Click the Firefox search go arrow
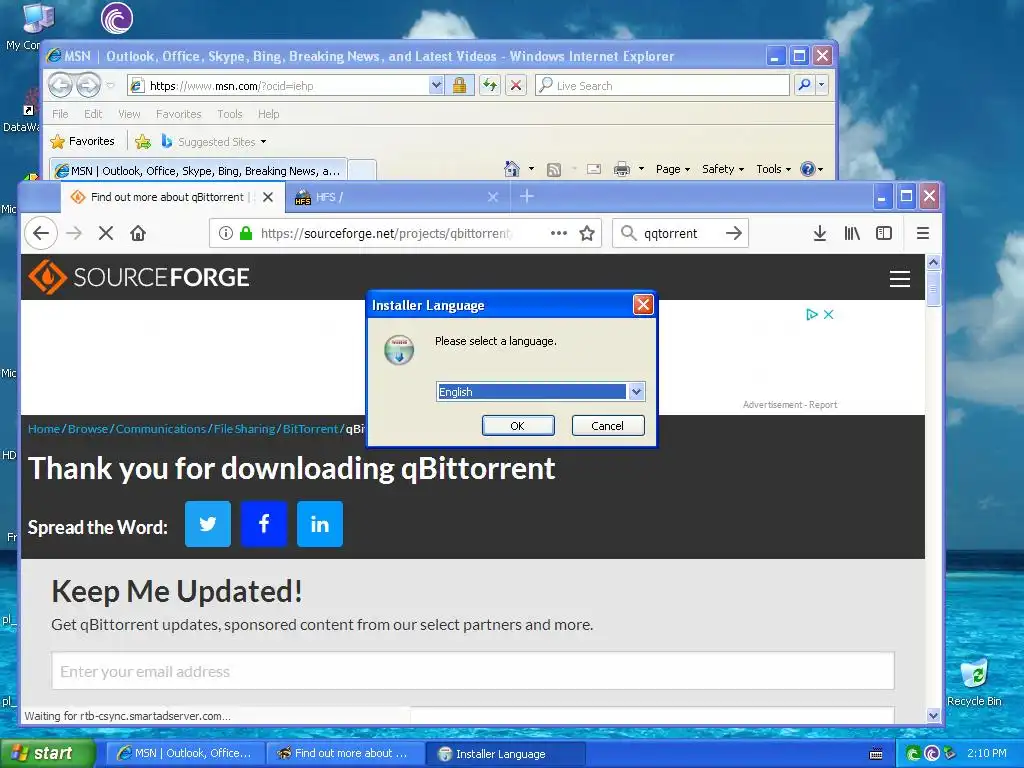 pos(734,233)
